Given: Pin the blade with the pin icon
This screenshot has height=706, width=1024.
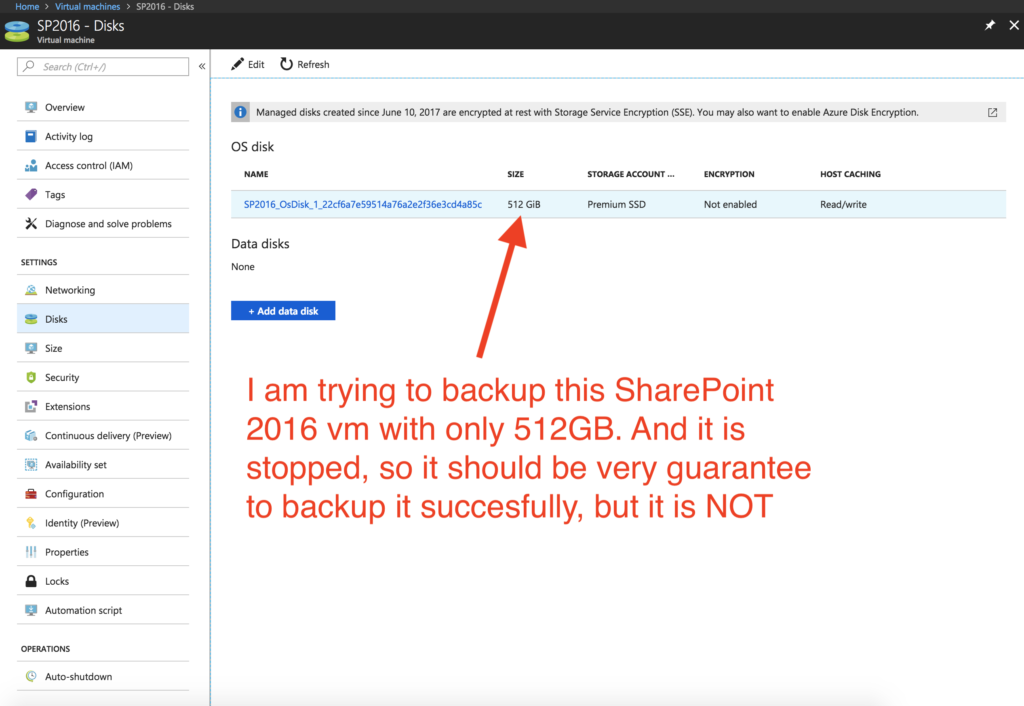Looking at the screenshot, I should click(x=989, y=25).
